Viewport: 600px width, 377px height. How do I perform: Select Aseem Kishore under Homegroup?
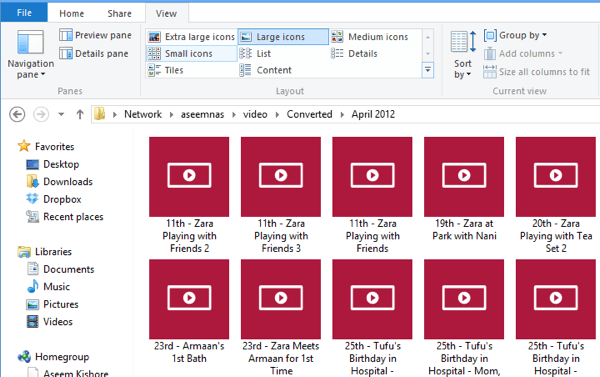[68, 373]
